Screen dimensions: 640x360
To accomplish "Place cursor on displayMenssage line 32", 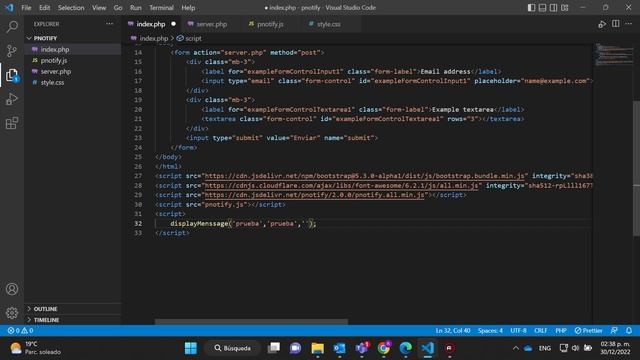I will point(243,224).
